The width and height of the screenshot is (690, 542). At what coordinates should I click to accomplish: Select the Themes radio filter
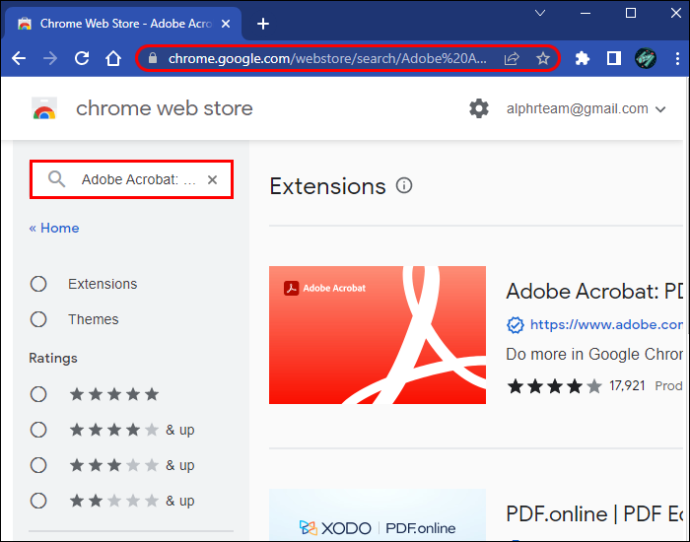click(x=38, y=319)
